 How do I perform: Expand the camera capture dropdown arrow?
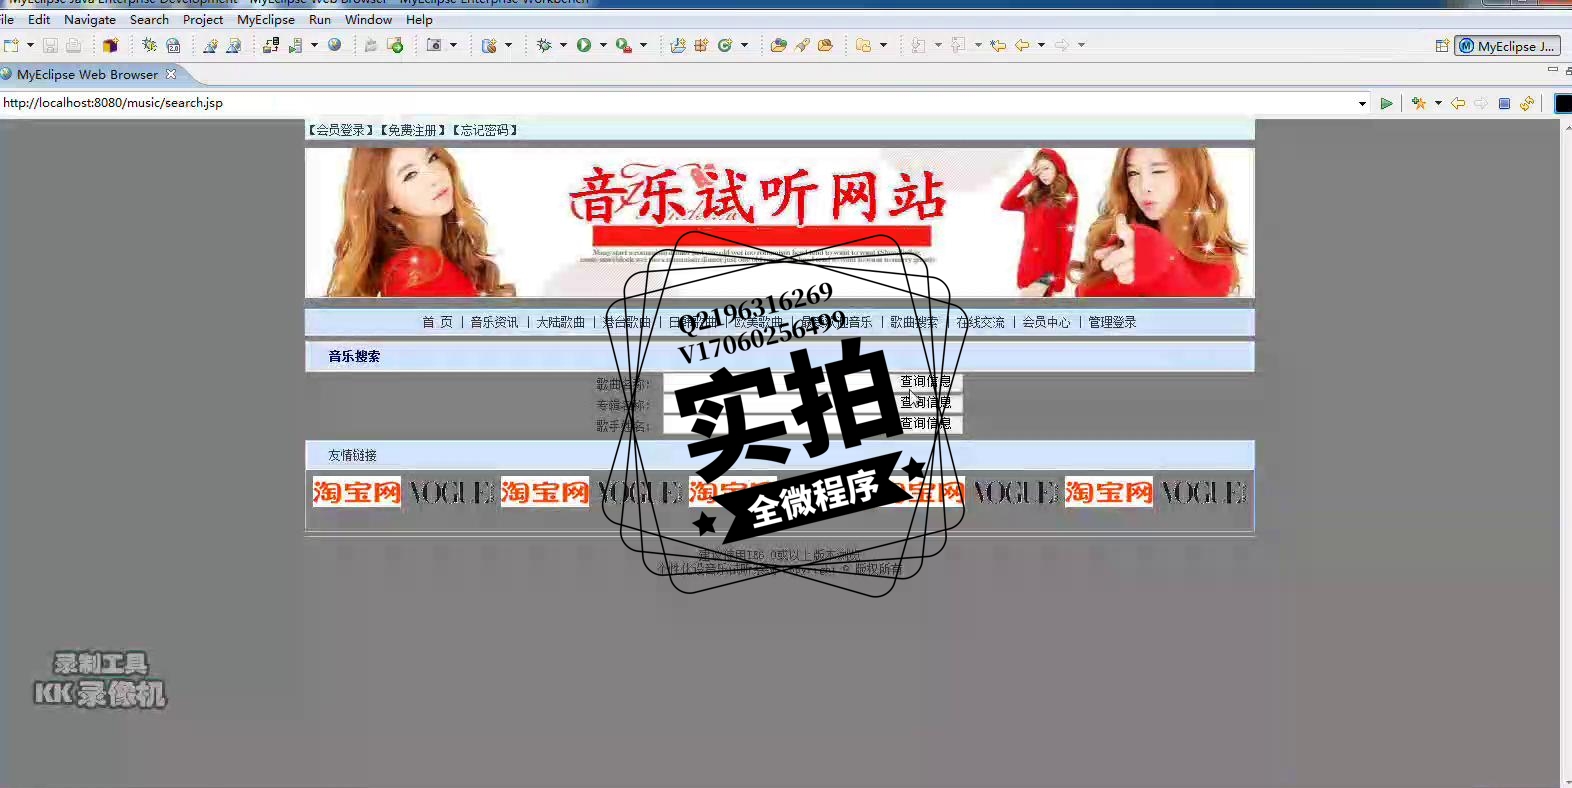(453, 45)
